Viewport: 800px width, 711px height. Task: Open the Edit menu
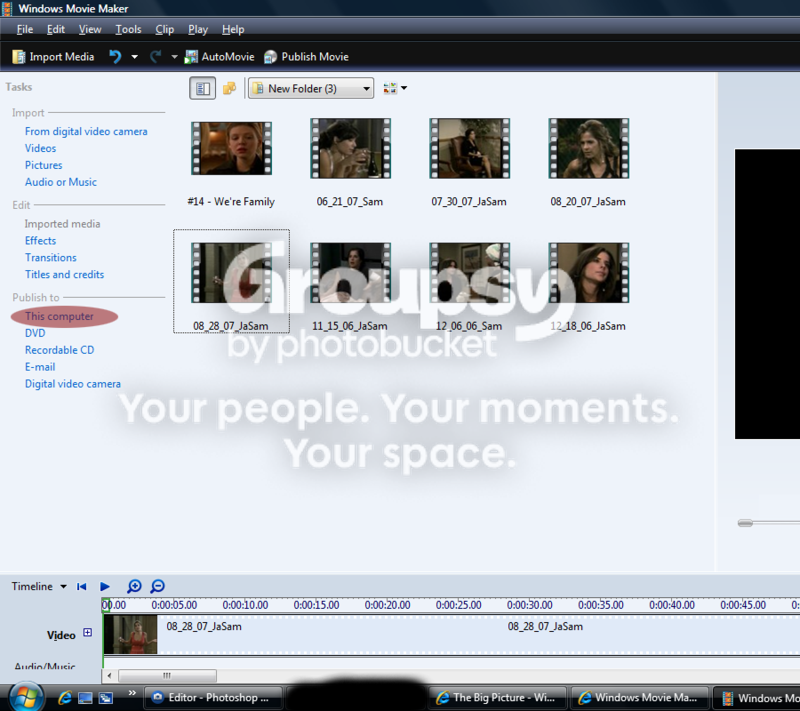coord(56,30)
